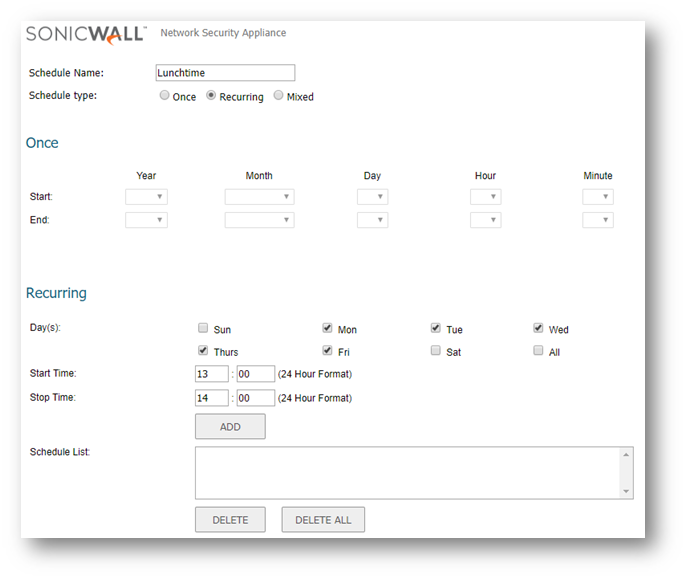687x580 pixels.
Task: Tick the All days checkbox
Action: tap(538, 351)
